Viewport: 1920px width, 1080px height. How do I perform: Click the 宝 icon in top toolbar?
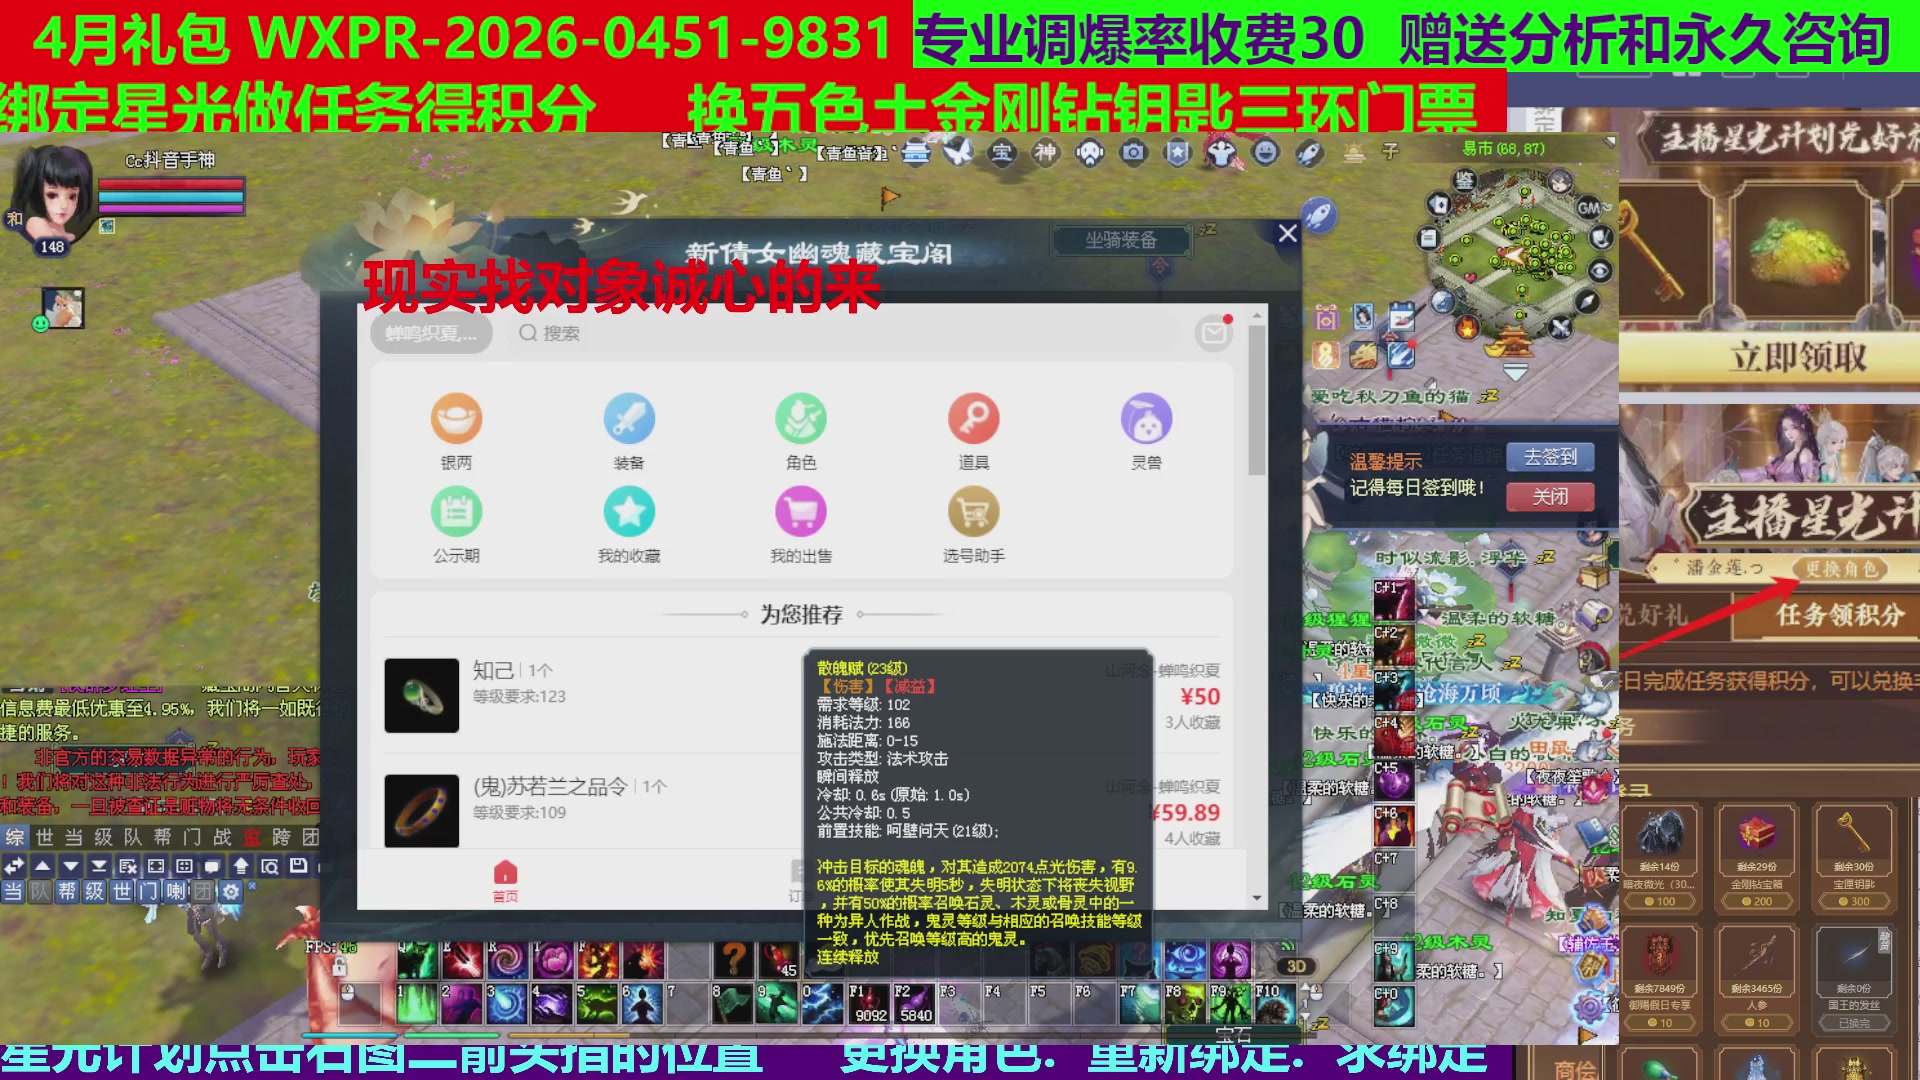tap(1001, 152)
